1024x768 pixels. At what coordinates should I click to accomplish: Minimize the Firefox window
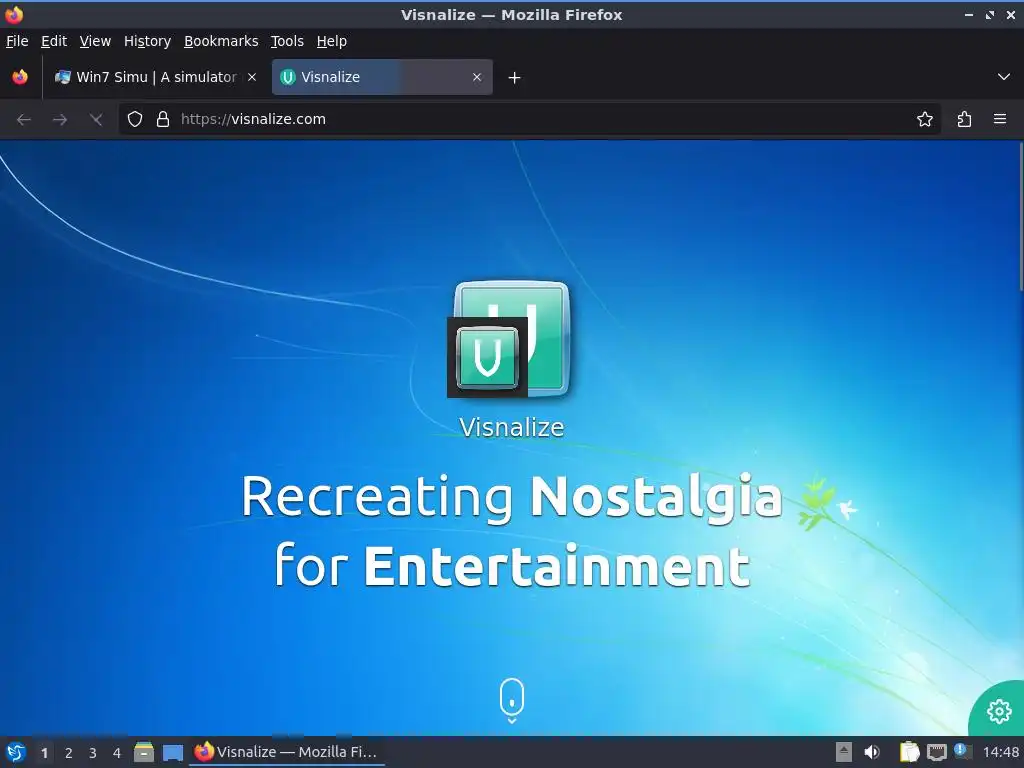(968, 15)
